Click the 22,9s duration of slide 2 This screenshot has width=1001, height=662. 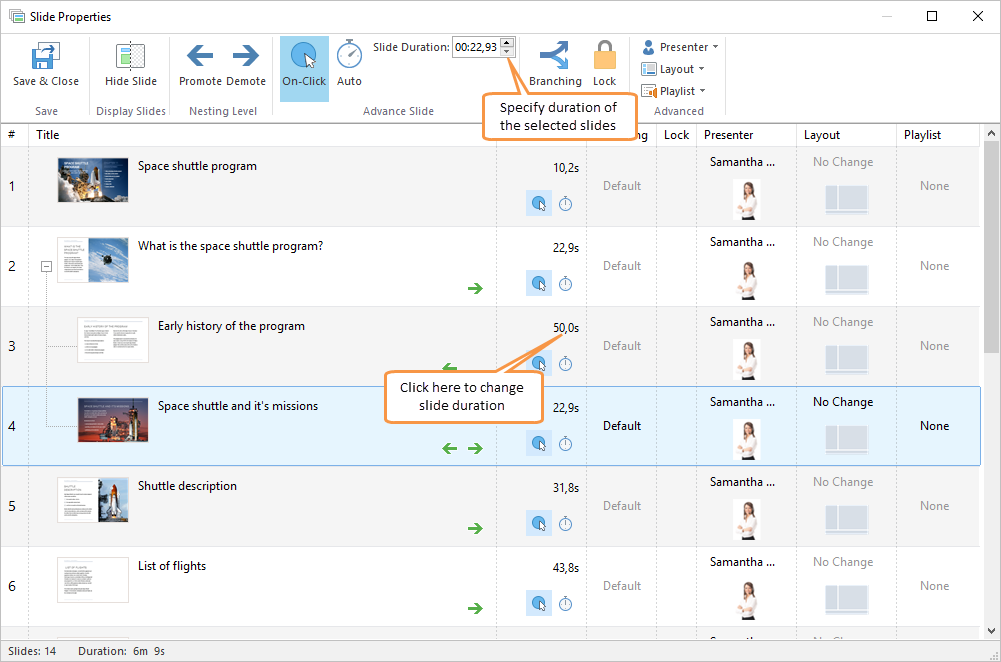566,248
